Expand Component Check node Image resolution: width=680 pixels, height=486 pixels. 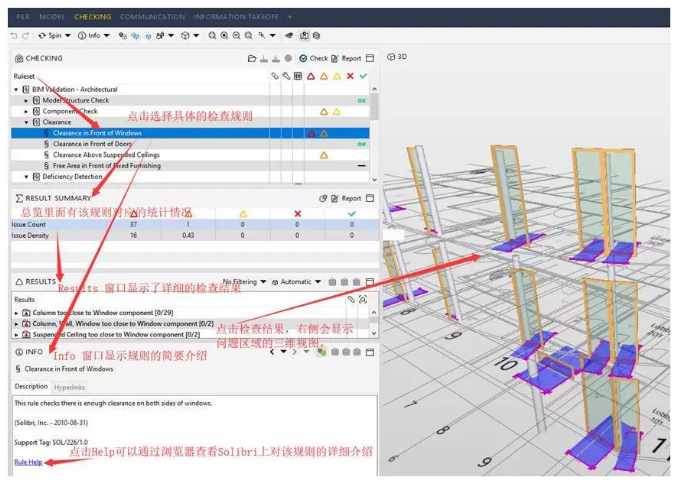(x=26, y=111)
